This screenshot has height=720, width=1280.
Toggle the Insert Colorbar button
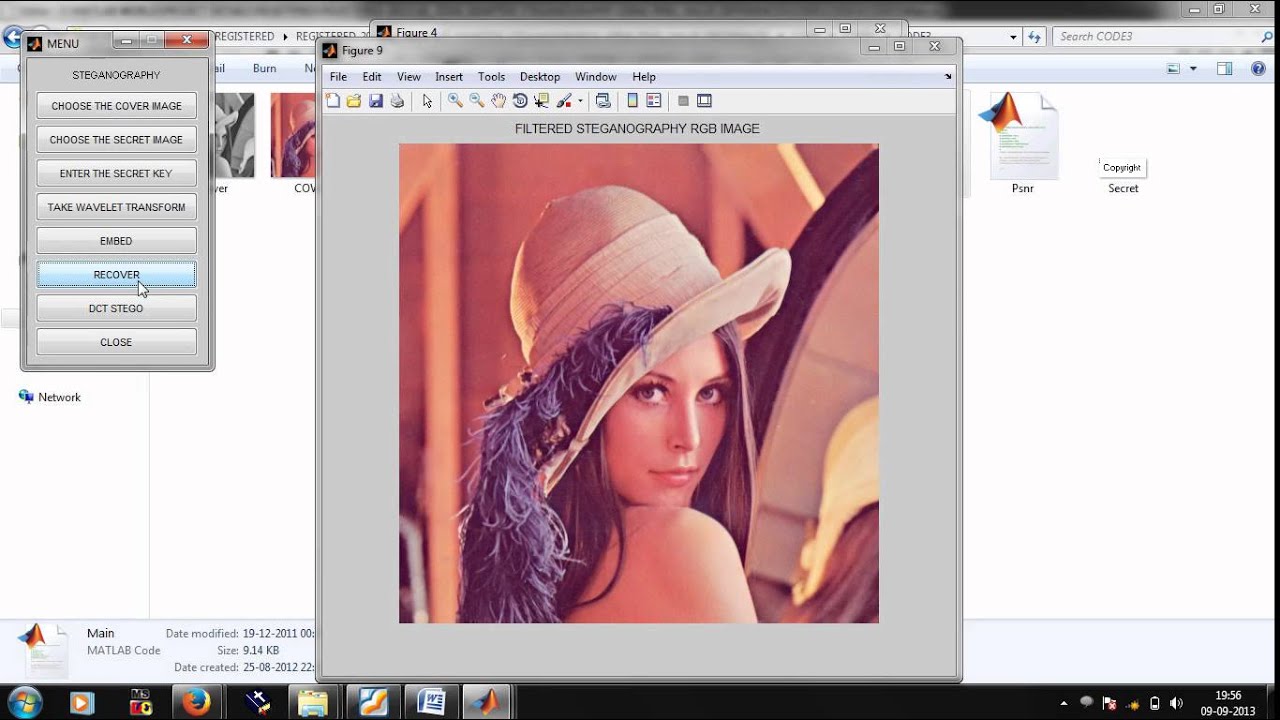coord(632,101)
